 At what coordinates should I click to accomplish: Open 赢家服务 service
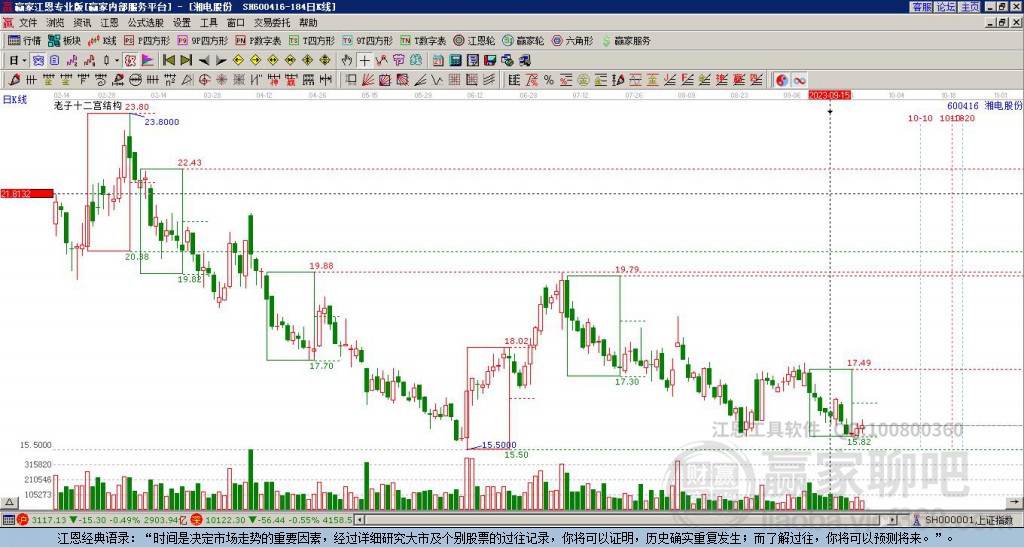[x=626, y=40]
